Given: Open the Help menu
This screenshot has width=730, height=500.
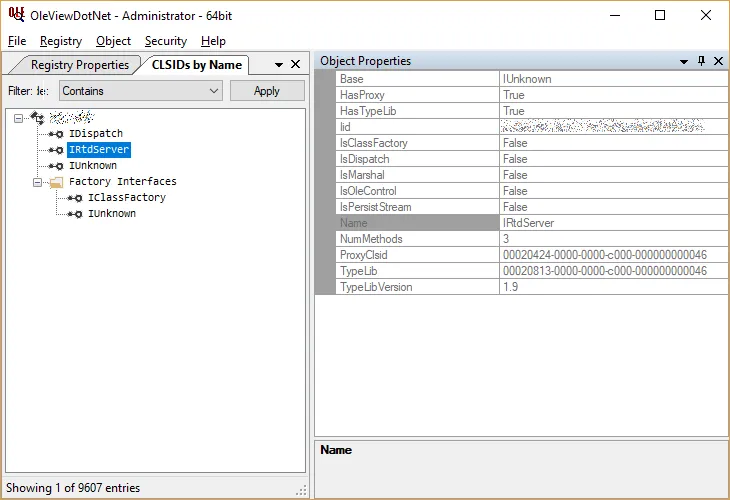Looking at the screenshot, I should pos(213,41).
